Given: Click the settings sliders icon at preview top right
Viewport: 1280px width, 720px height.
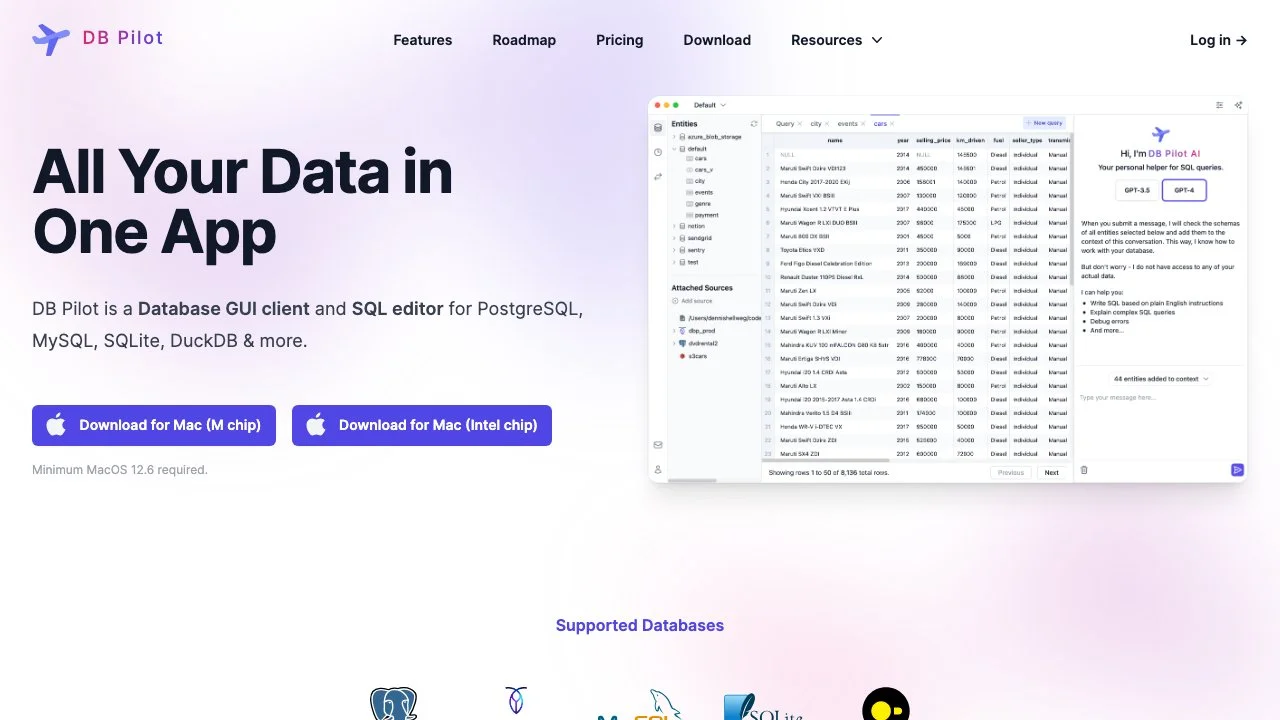Looking at the screenshot, I should click(x=1219, y=105).
